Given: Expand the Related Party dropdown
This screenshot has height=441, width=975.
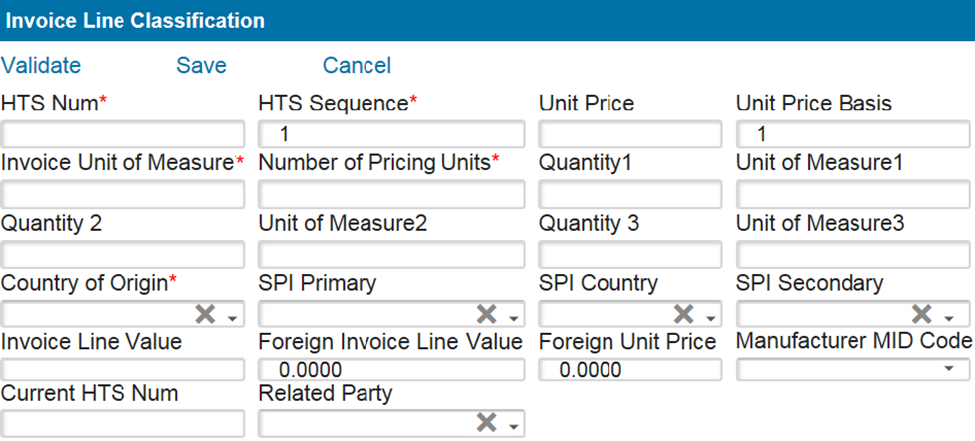Looking at the screenshot, I should pos(514,426).
